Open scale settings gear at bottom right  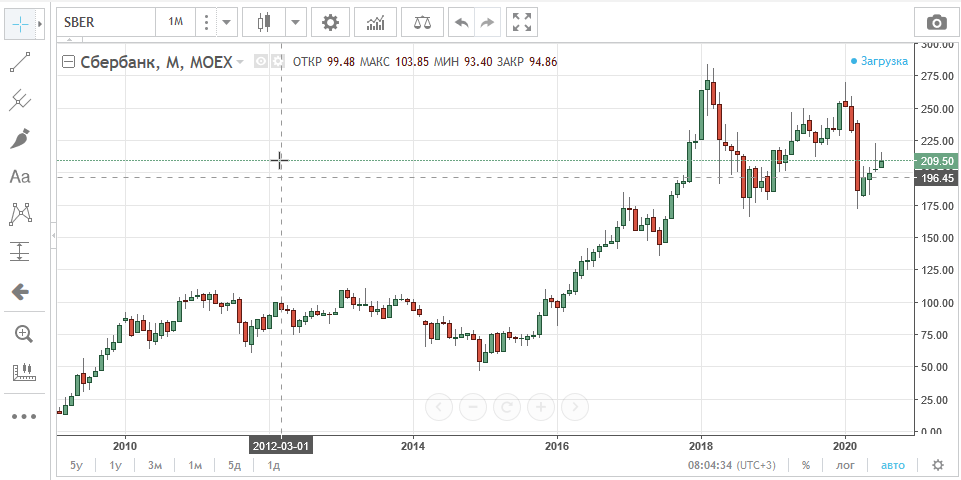(x=938, y=465)
